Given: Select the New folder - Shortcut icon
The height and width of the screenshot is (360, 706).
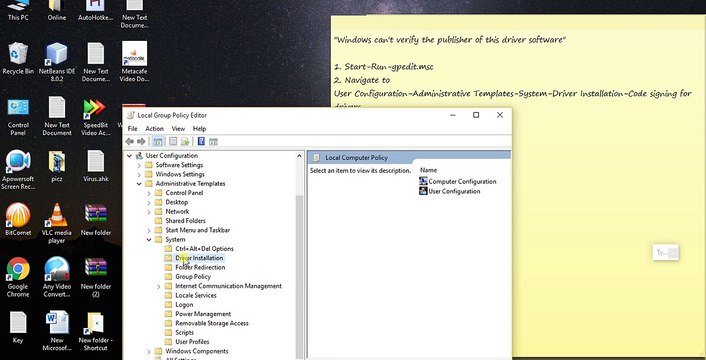Looking at the screenshot, I should 95,331.
